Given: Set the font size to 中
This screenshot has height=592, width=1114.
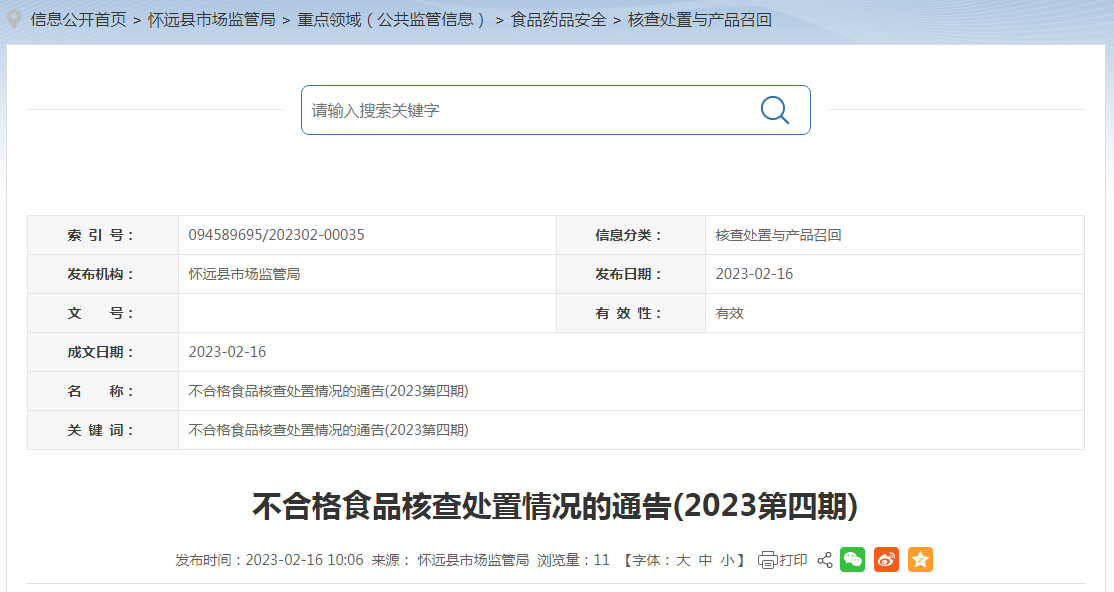Looking at the screenshot, I should coord(705,561).
